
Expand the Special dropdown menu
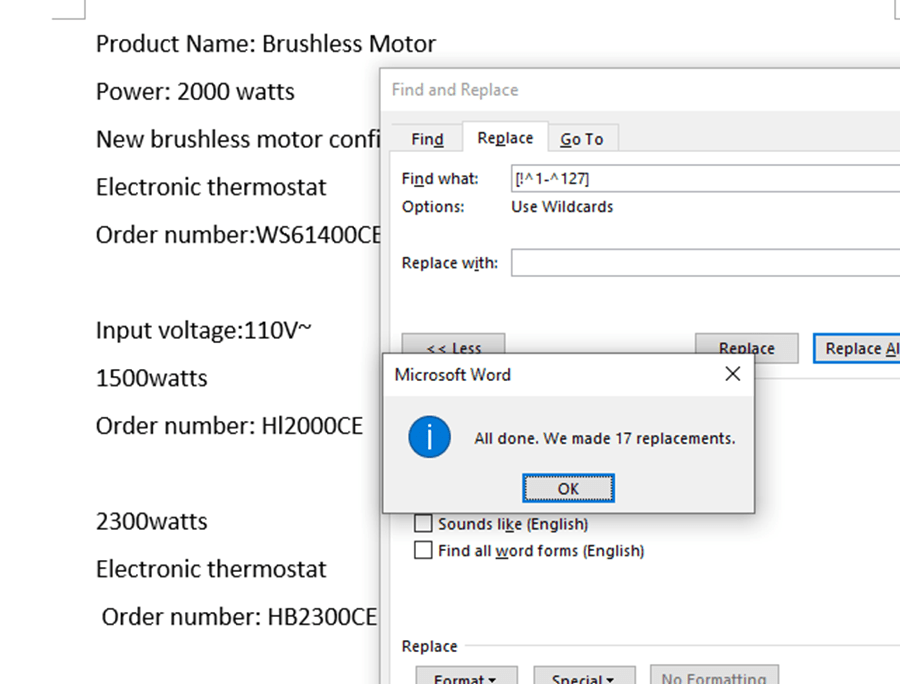pyautogui.click(x=584, y=676)
